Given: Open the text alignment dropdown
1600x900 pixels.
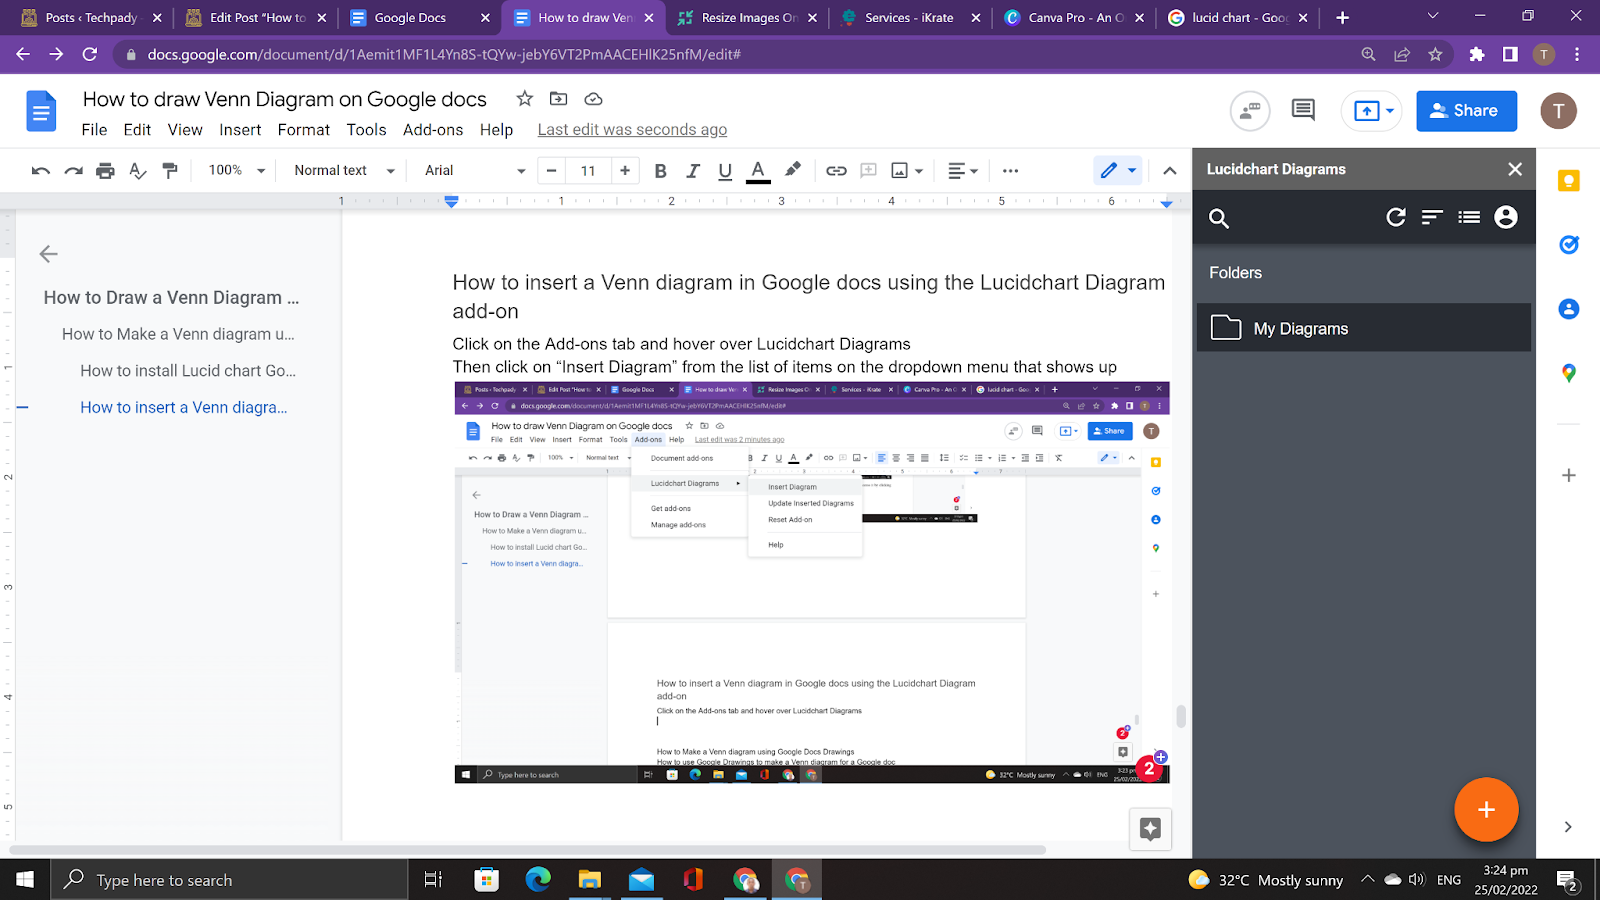Looking at the screenshot, I should (x=962, y=171).
